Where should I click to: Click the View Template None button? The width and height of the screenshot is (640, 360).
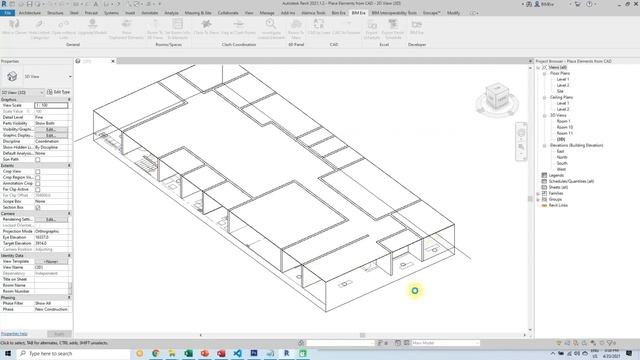(51, 262)
